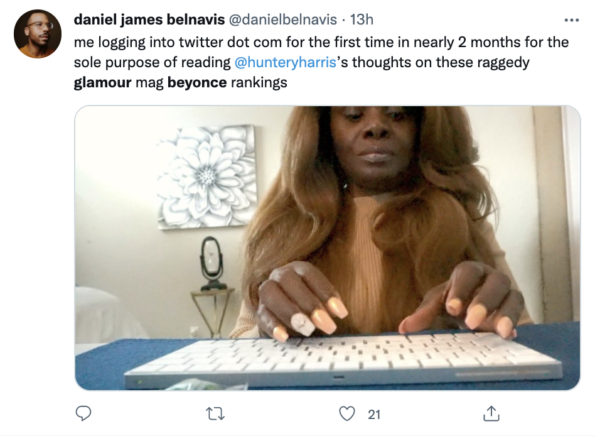This screenshot has height=436, width=595.
Task: Open the three-dot more options menu
Action: pyautogui.click(x=571, y=20)
